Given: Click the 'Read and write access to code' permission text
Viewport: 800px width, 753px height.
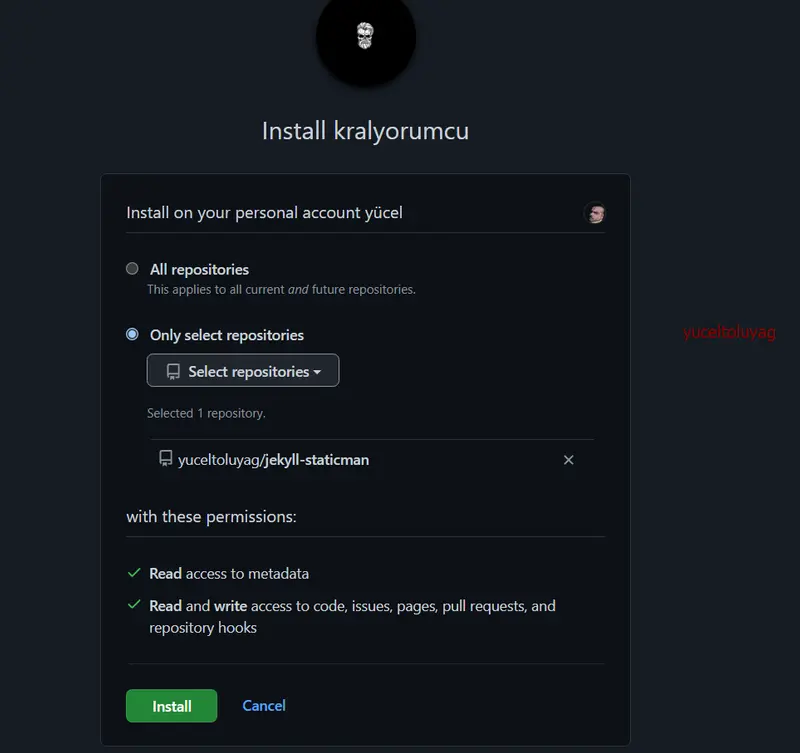Looking at the screenshot, I should point(353,616).
